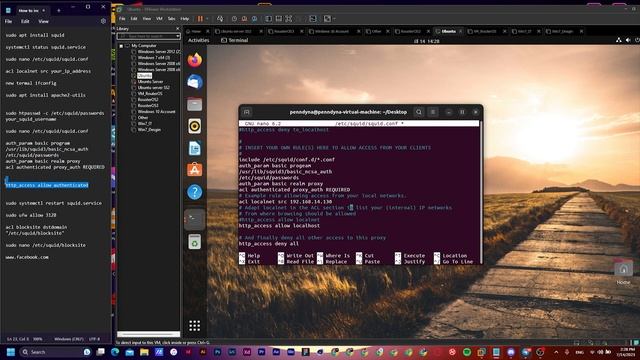Click Activities in the Ubuntu top bar

coord(198,40)
